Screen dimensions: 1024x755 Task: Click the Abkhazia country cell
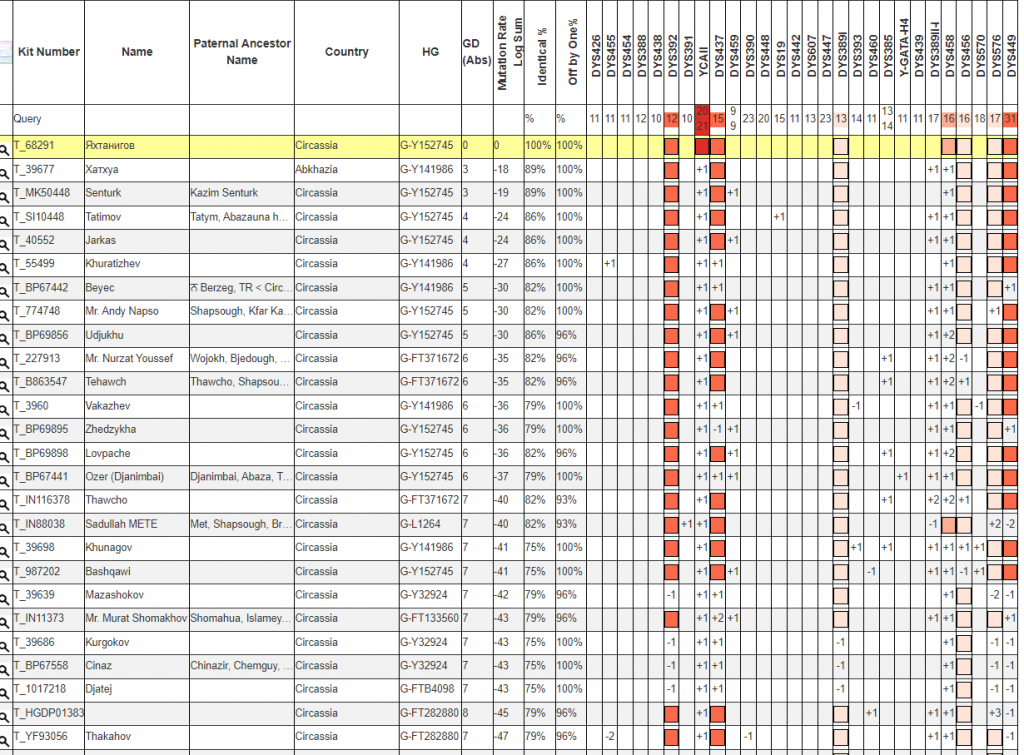[x=319, y=170]
